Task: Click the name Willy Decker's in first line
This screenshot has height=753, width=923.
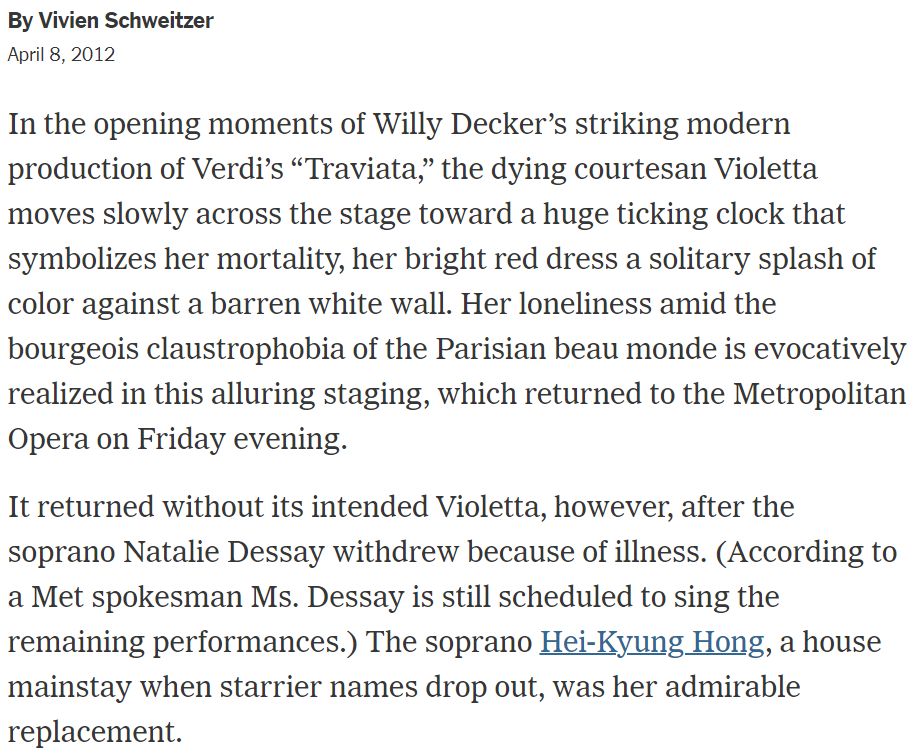Action: click(x=469, y=125)
